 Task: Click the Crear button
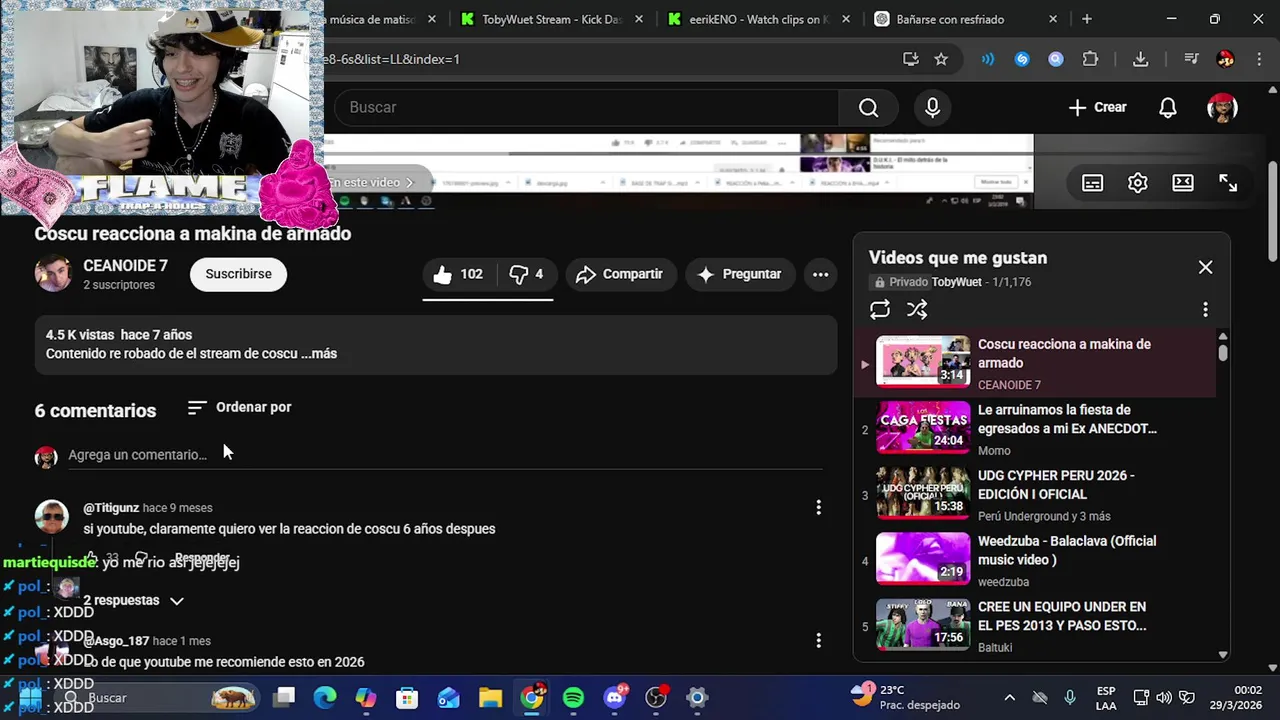pos(1097,108)
